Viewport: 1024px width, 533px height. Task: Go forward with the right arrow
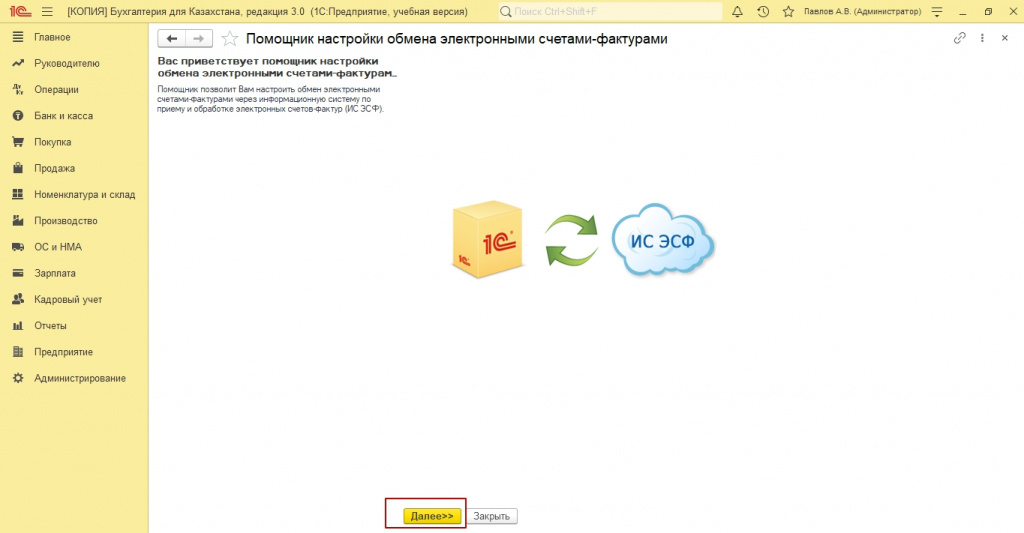coord(199,39)
